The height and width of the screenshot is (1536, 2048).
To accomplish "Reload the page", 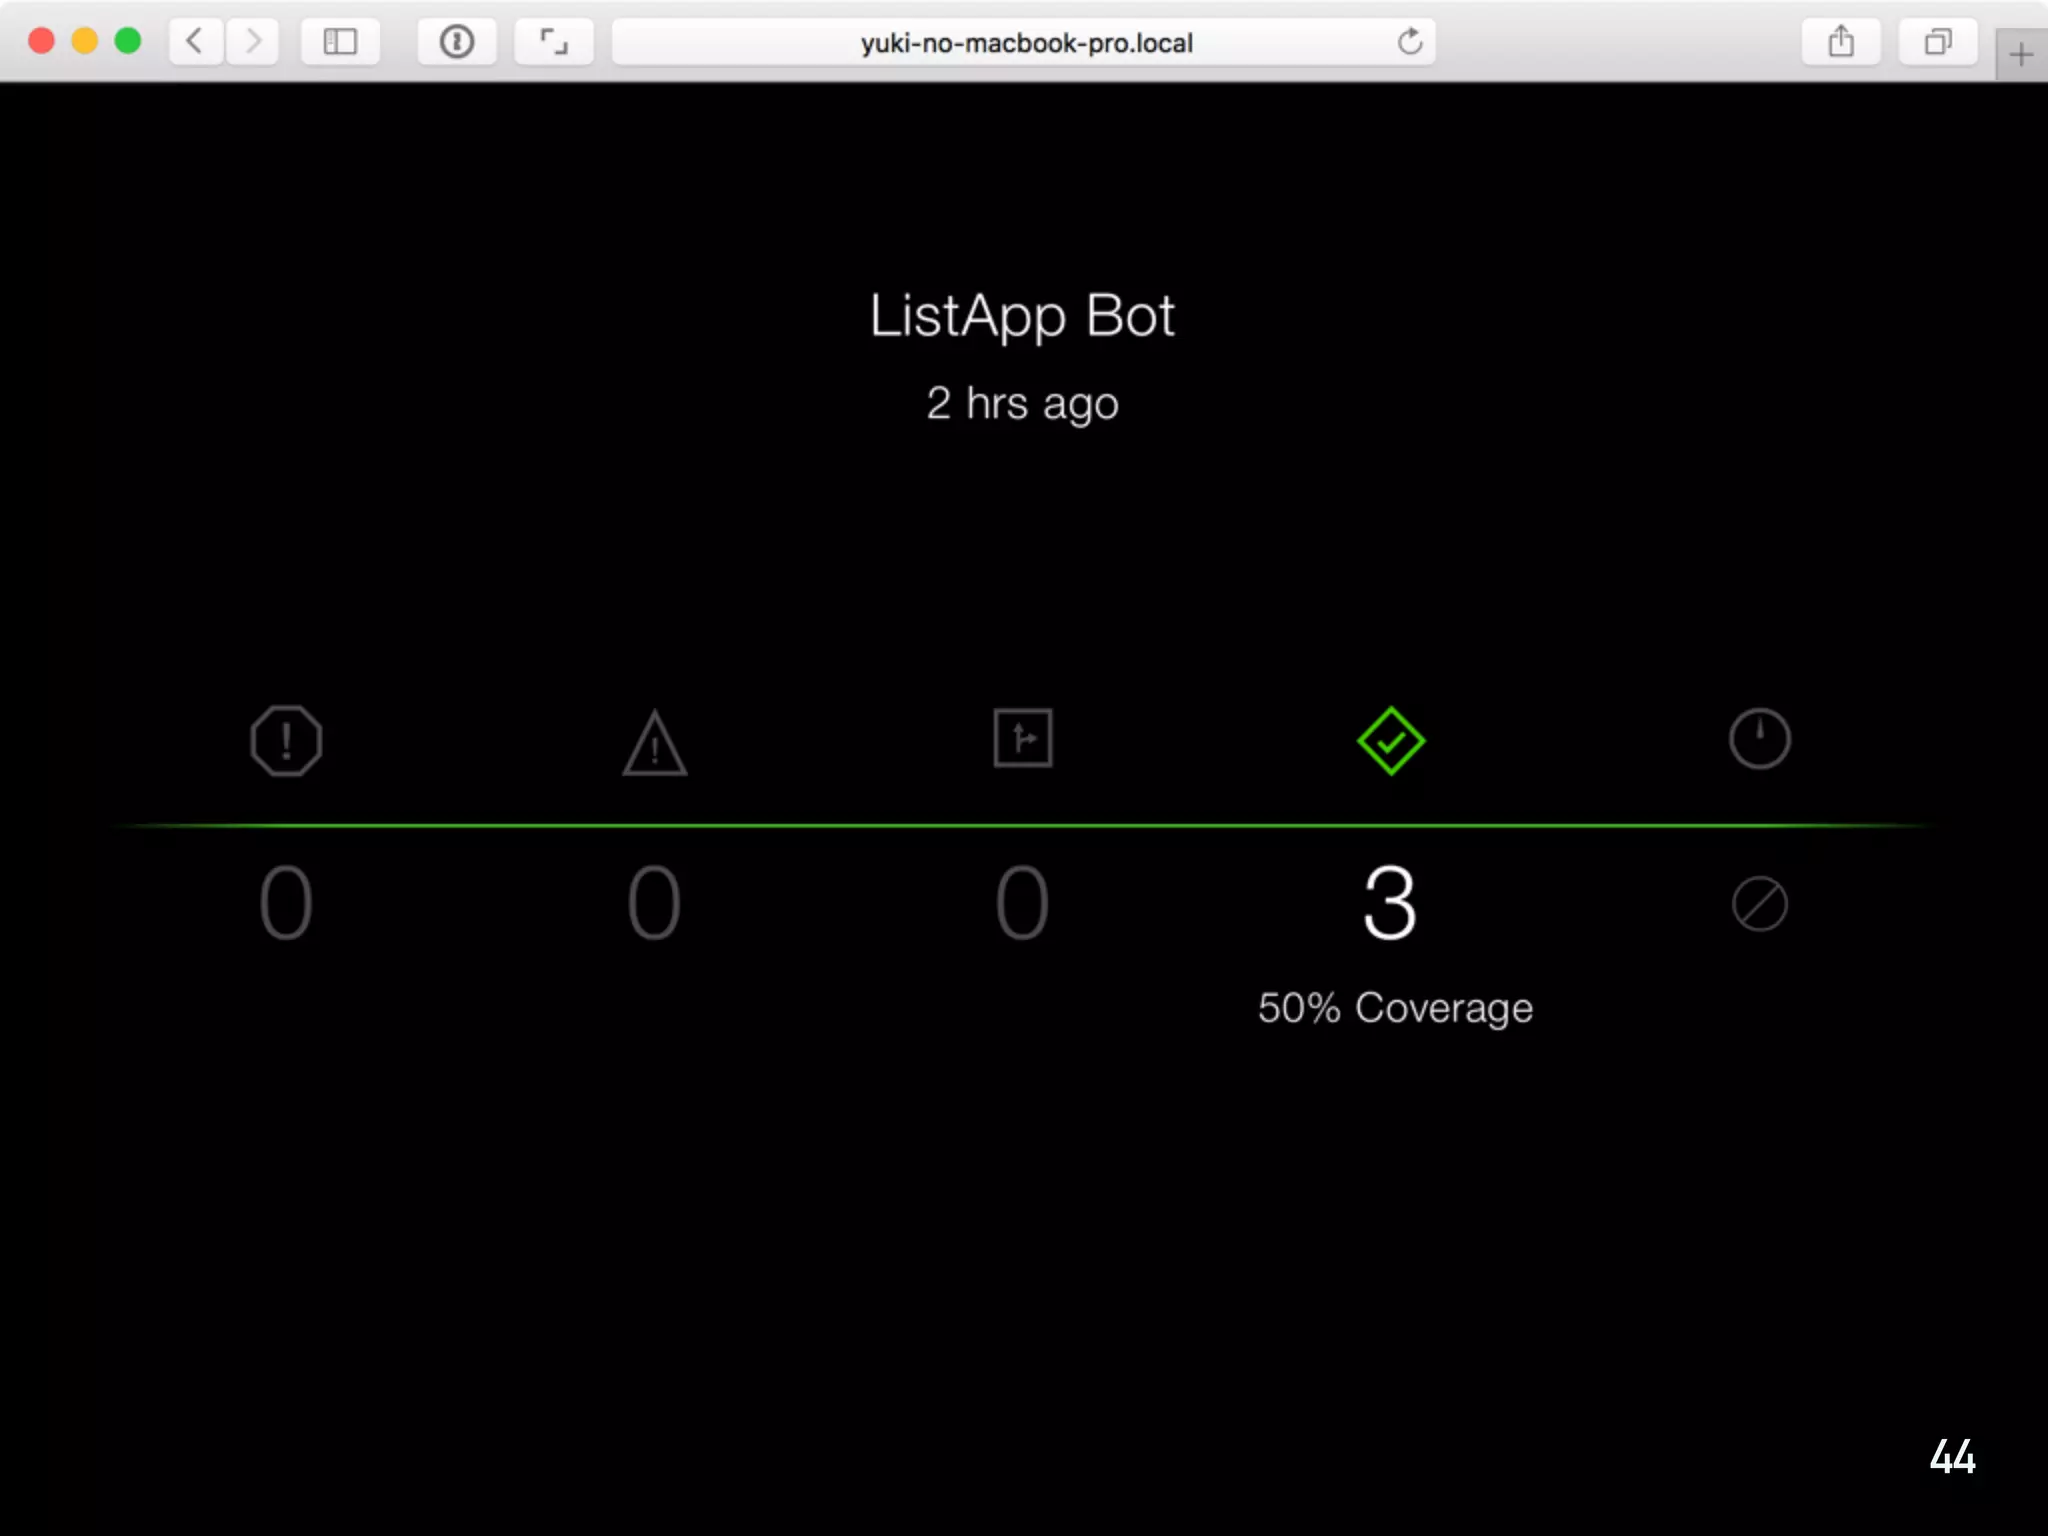I will click(x=1410, y=42).
